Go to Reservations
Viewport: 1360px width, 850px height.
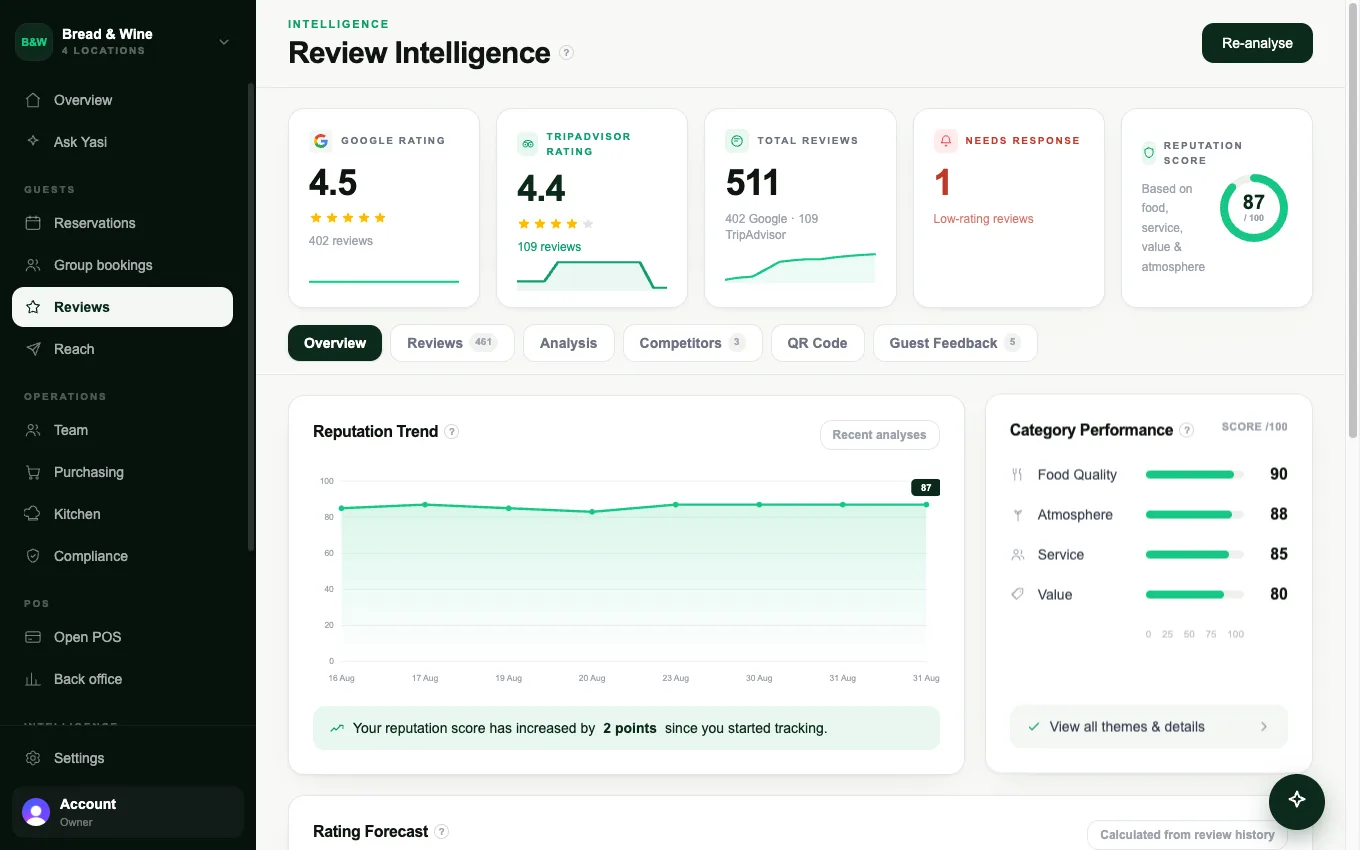[x=122, y=223]
